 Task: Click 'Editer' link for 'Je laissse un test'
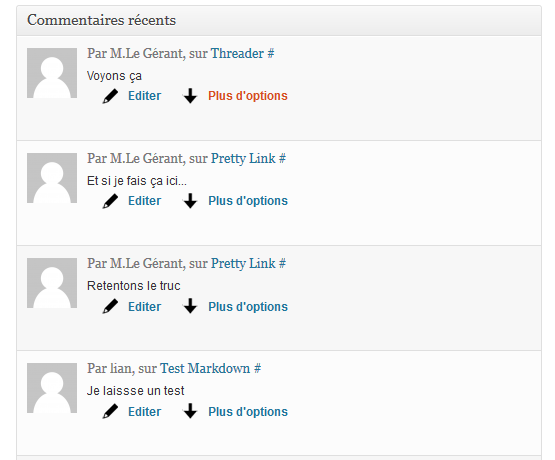click(144, 412)
